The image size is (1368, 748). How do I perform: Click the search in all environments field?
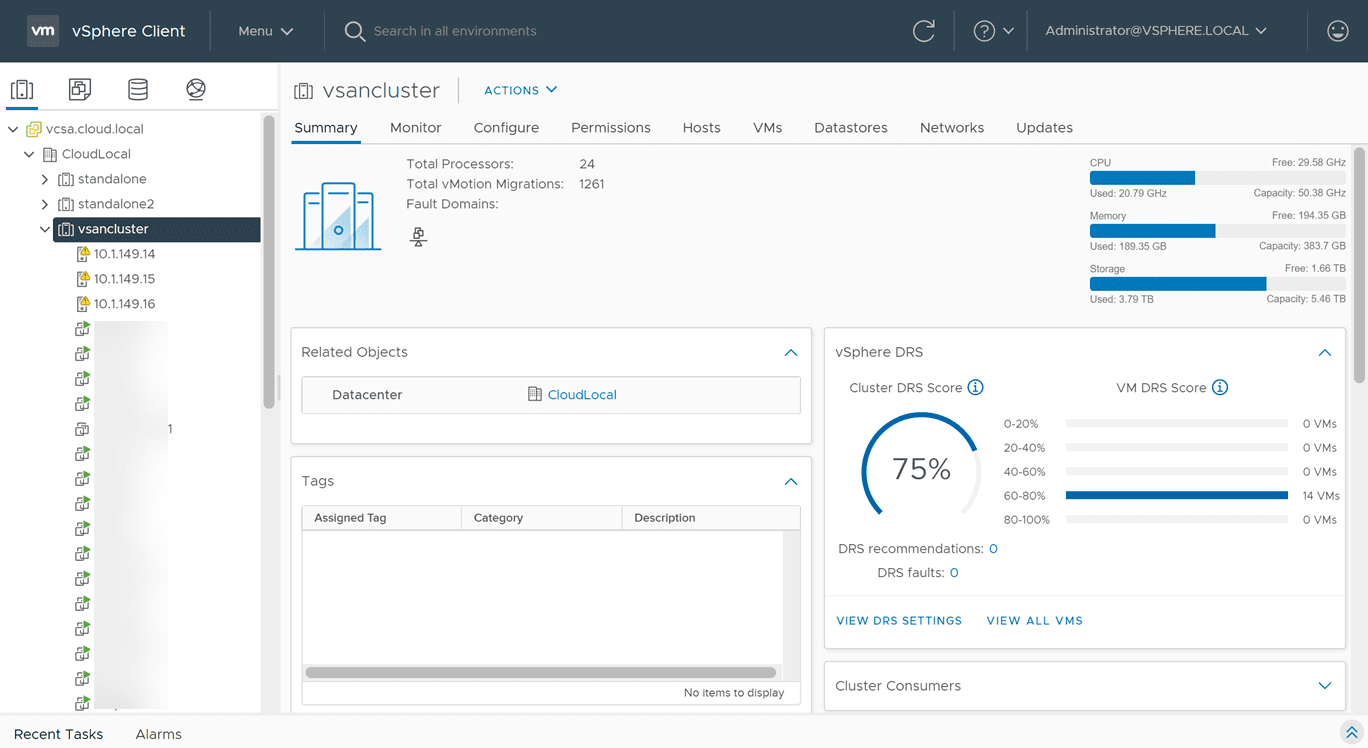click(x=455, y=31)
